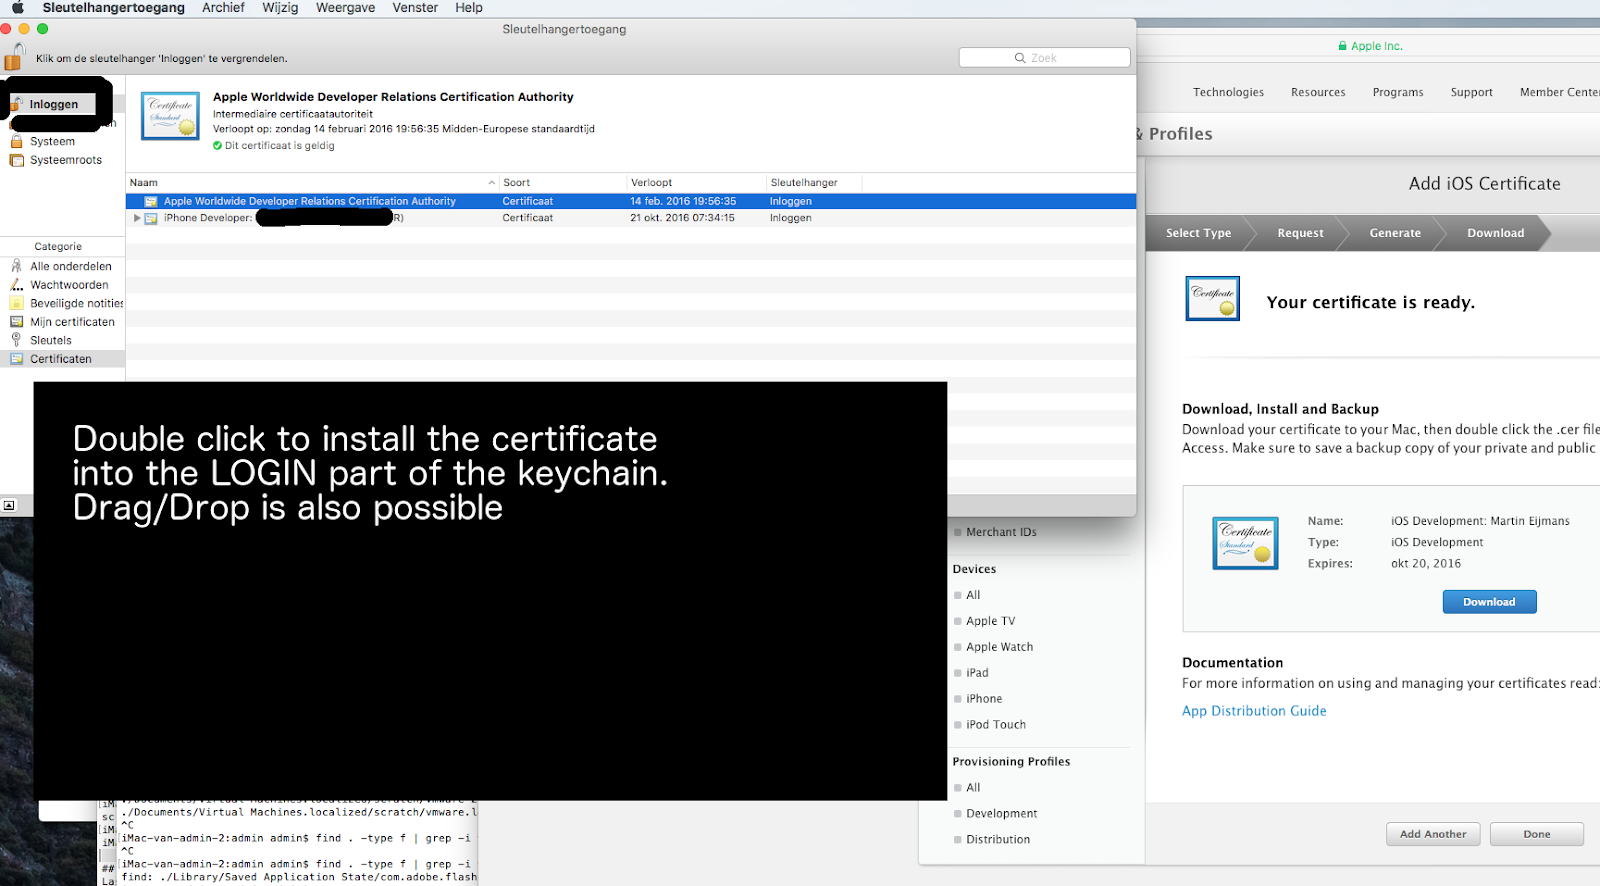Open the App Distribution Guide link
The width and height of the screenshot is (1600, 886).
coord(1254,711)
